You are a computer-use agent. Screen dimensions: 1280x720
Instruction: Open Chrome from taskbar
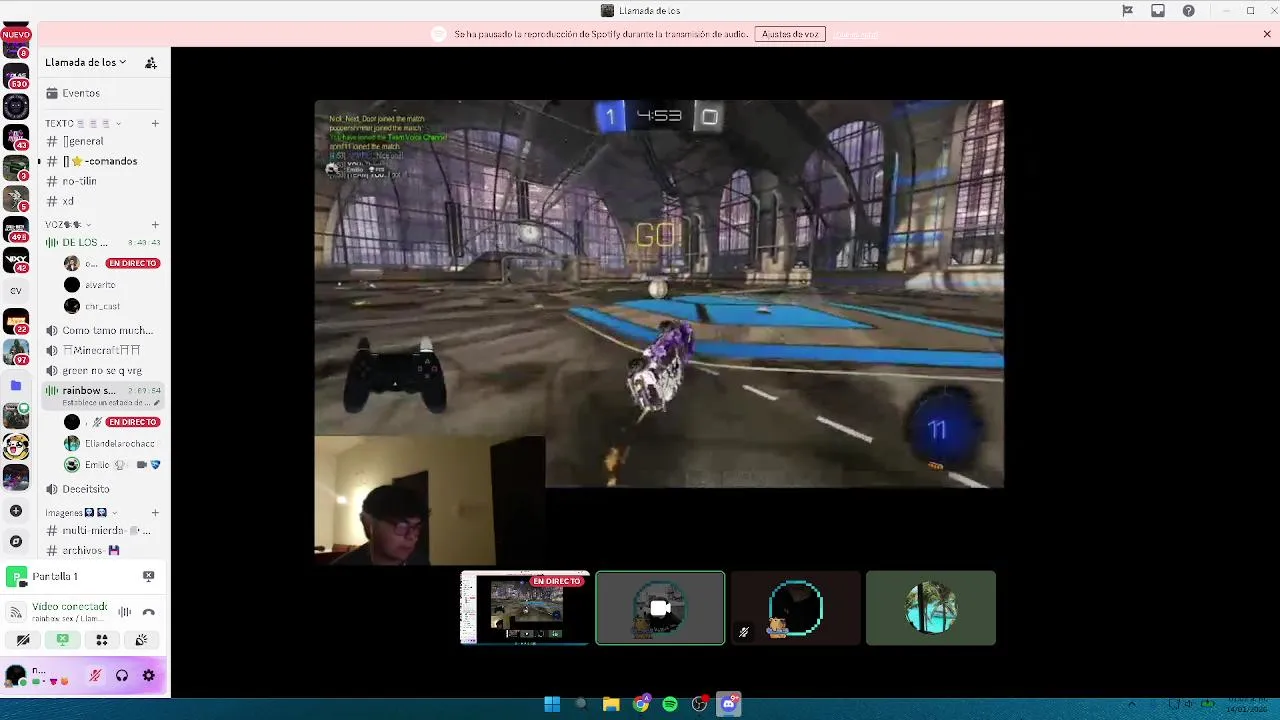[641, 704]
